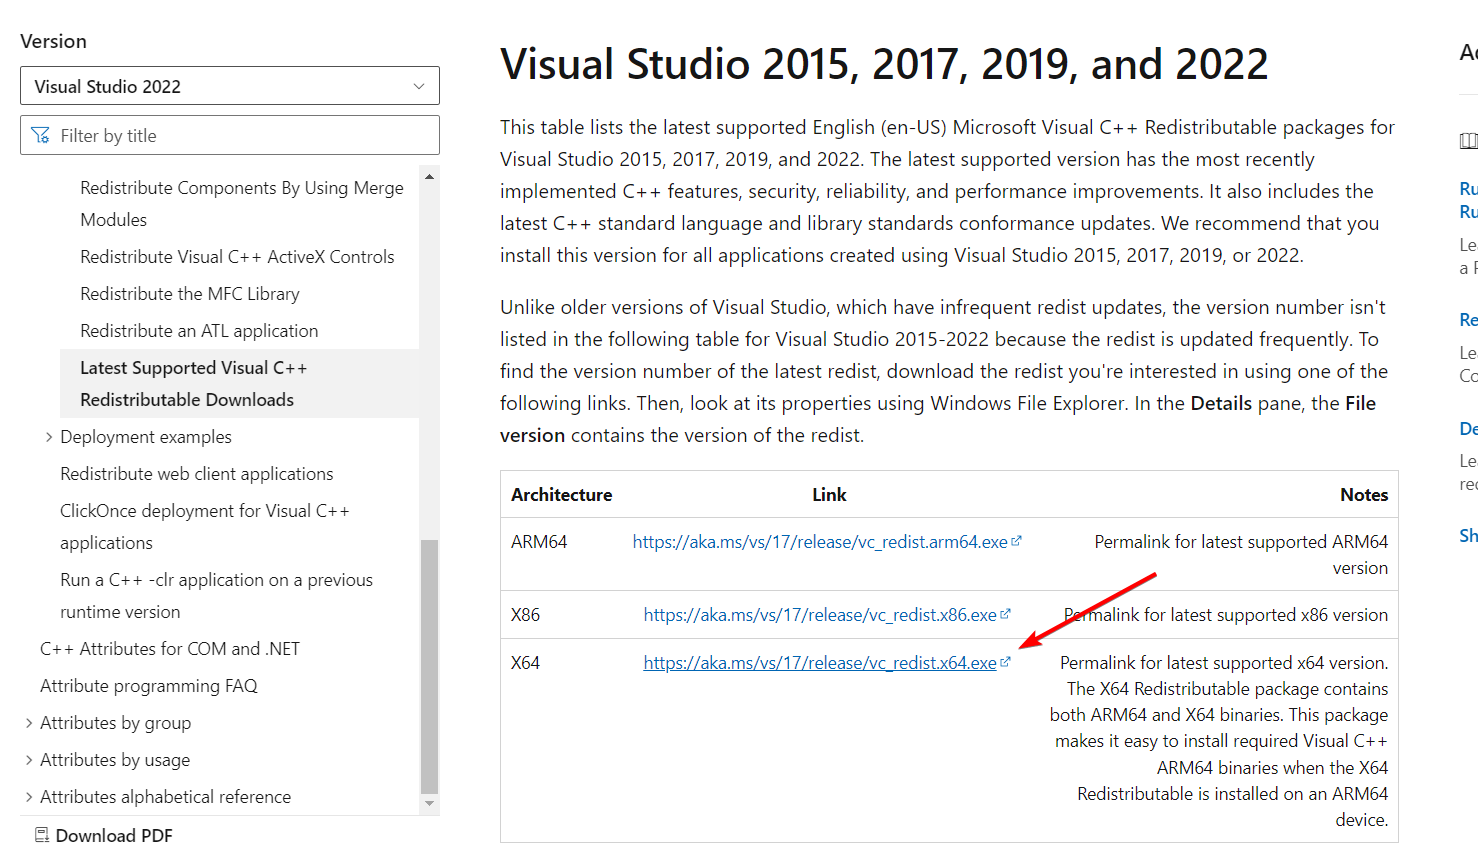Open Run a C++ -clr application article
Screen dimensions: 1478x851
[216, 596]
